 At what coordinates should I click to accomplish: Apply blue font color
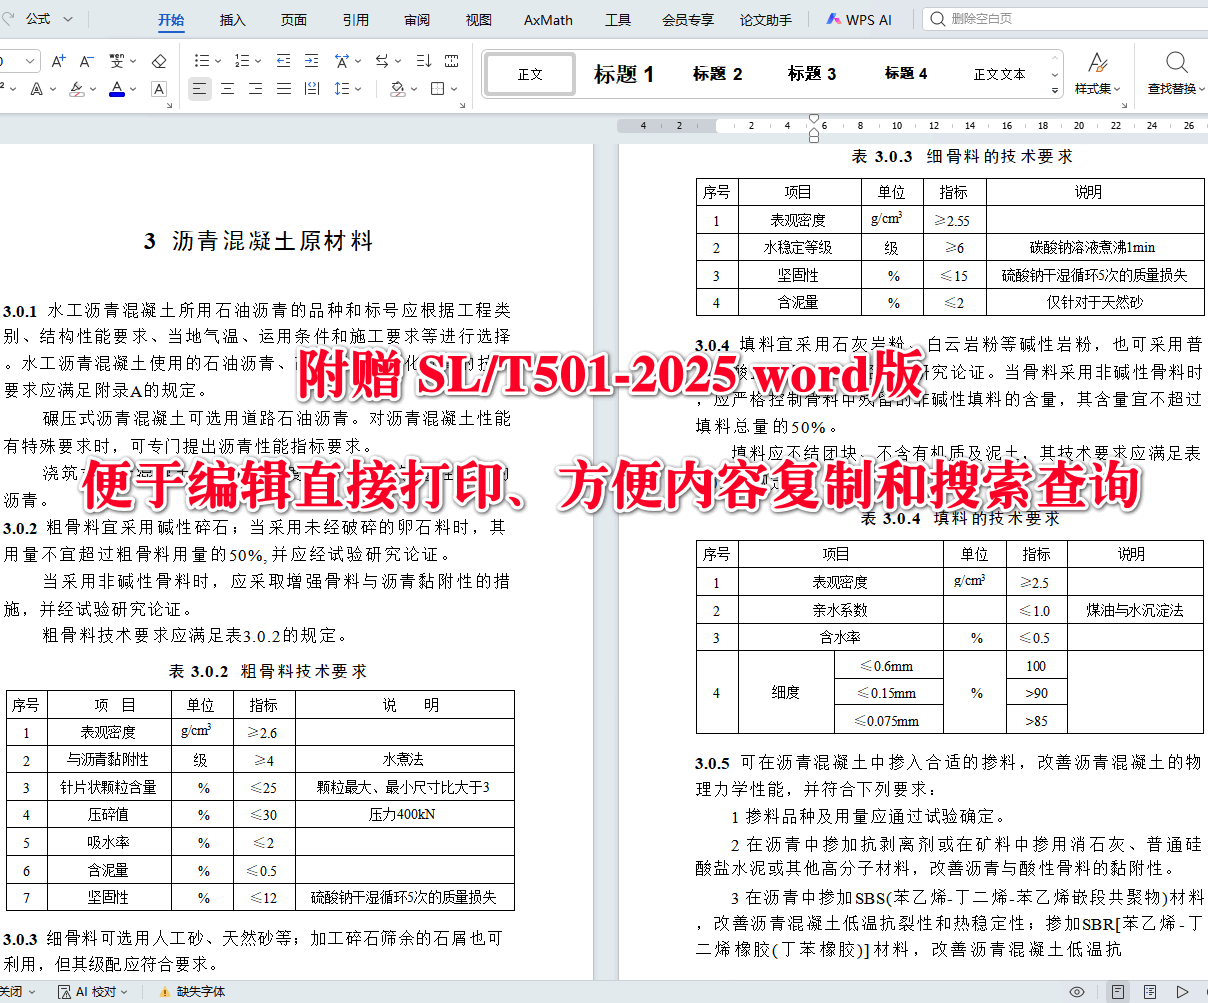pyautogui.click(x=117, y=89)
